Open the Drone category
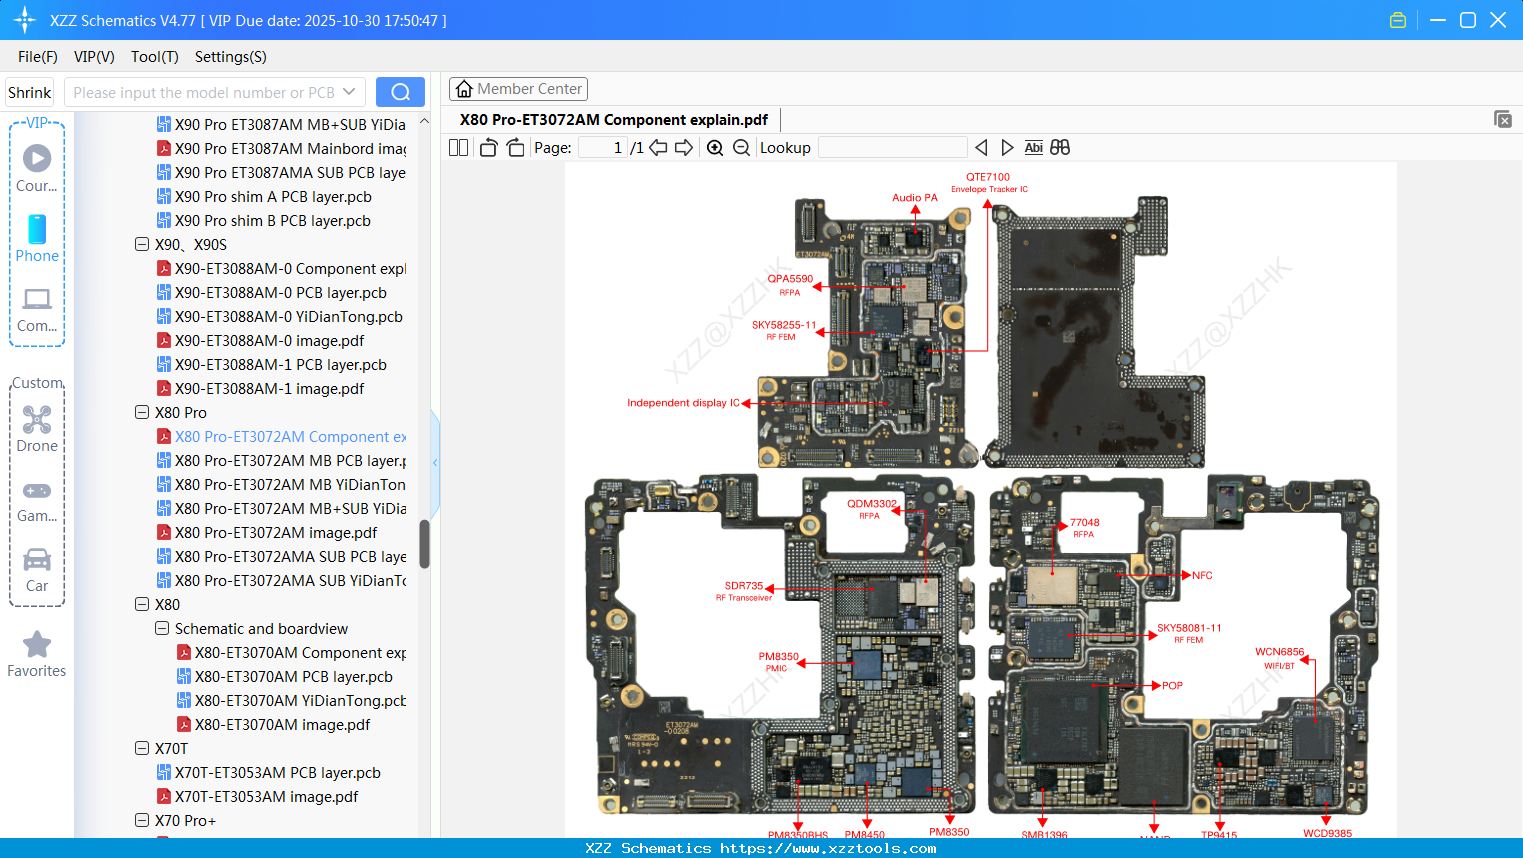This screenshot has width=1523, height=858. (37, 429)
